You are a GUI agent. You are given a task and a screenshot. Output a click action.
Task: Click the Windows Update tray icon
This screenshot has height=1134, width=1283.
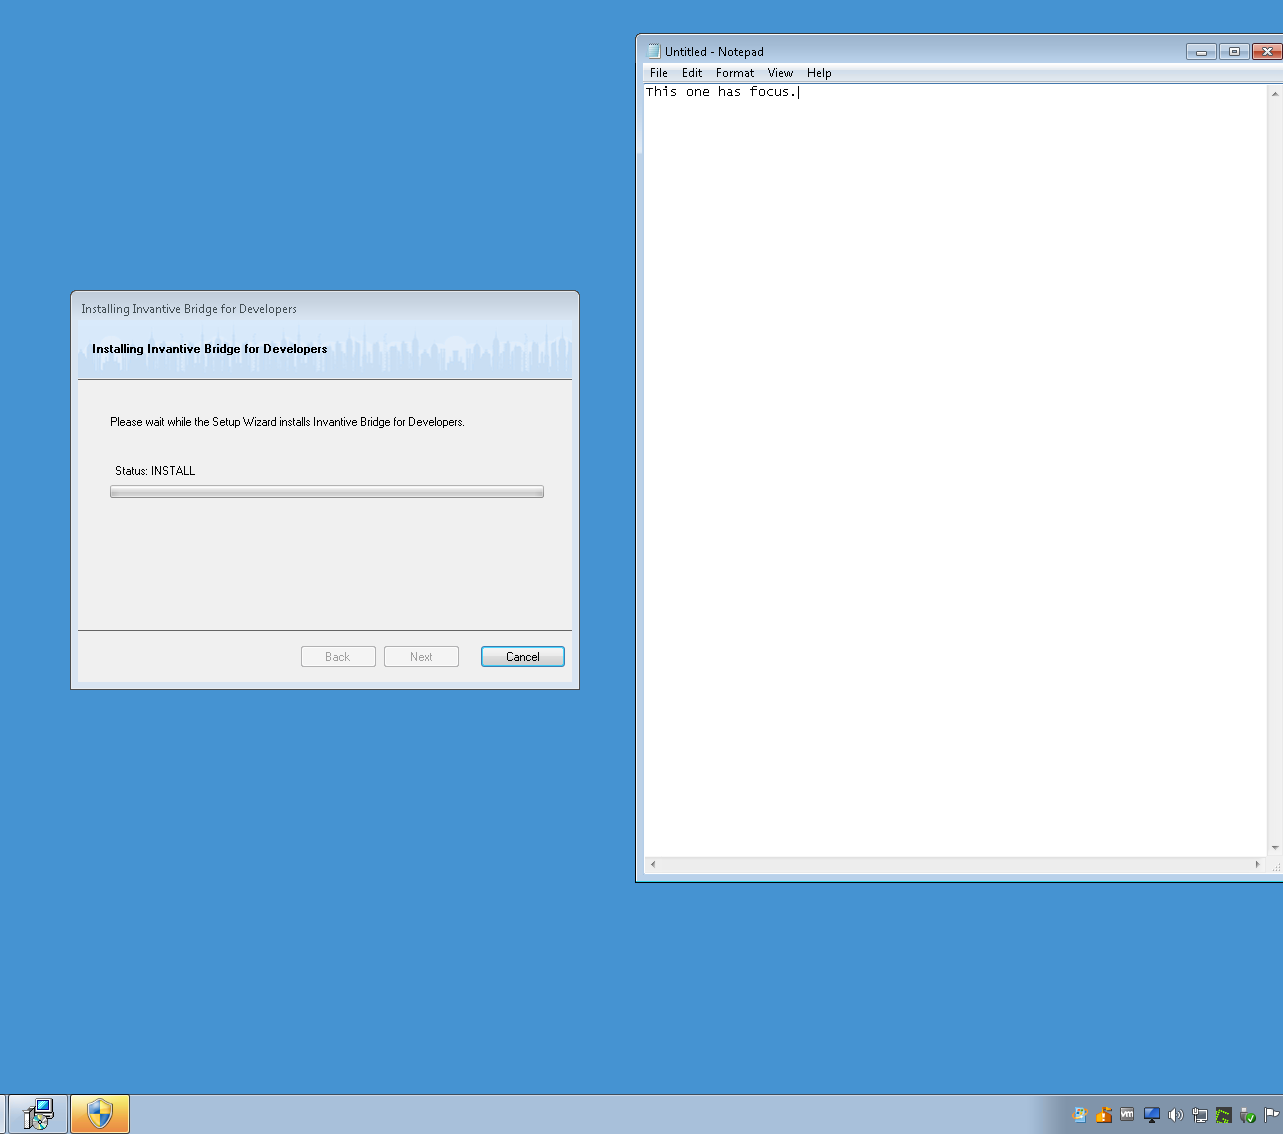coord(1080,1114)
